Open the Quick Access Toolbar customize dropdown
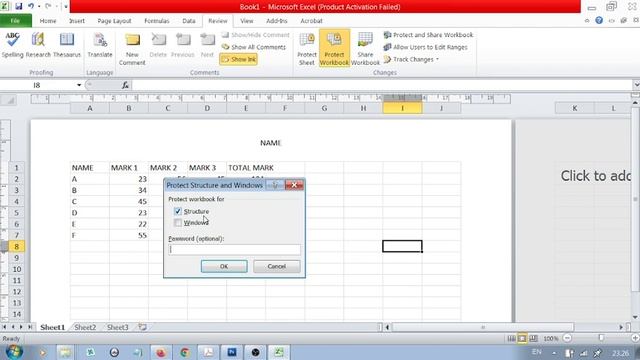This screenshot has width=640, height=360. [x=66, y=7]
